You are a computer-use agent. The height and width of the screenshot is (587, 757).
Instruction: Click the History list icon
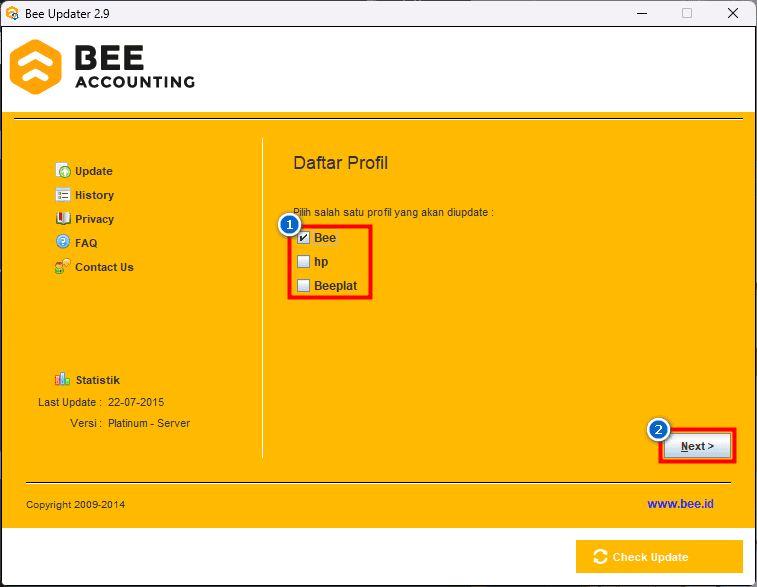tap(63, 195)
